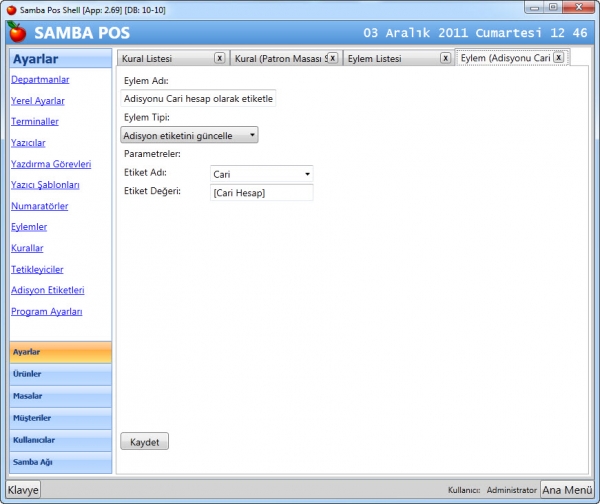Click the date and time display
The width and height of the screenshot is (600, 504).
coord(475,33)
